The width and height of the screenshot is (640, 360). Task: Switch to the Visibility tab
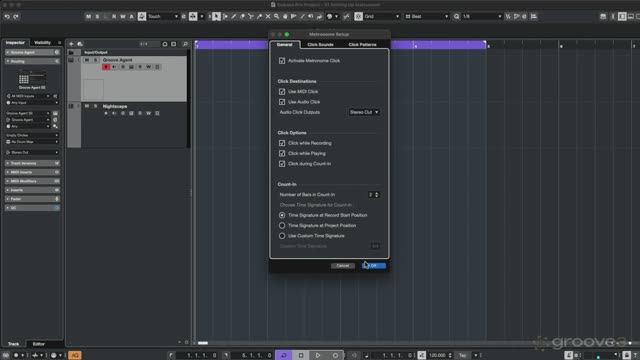(42, 42)
